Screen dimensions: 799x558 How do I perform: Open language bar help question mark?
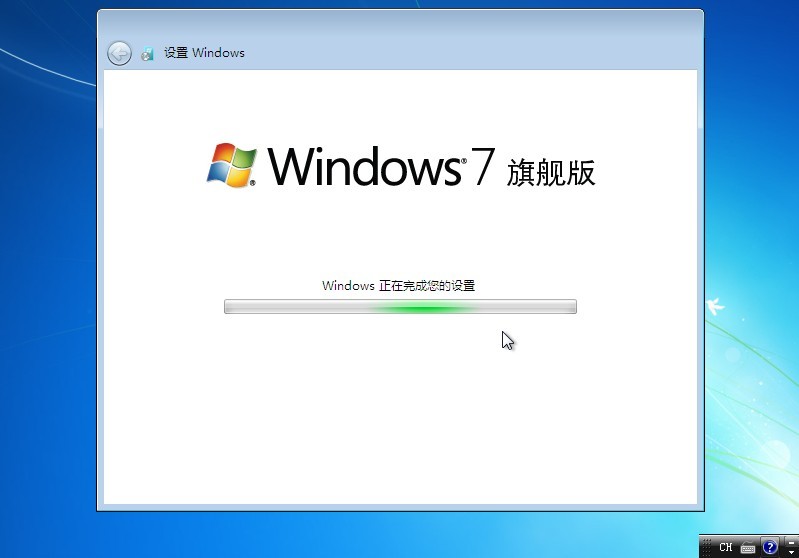click(x=770, y=547)
